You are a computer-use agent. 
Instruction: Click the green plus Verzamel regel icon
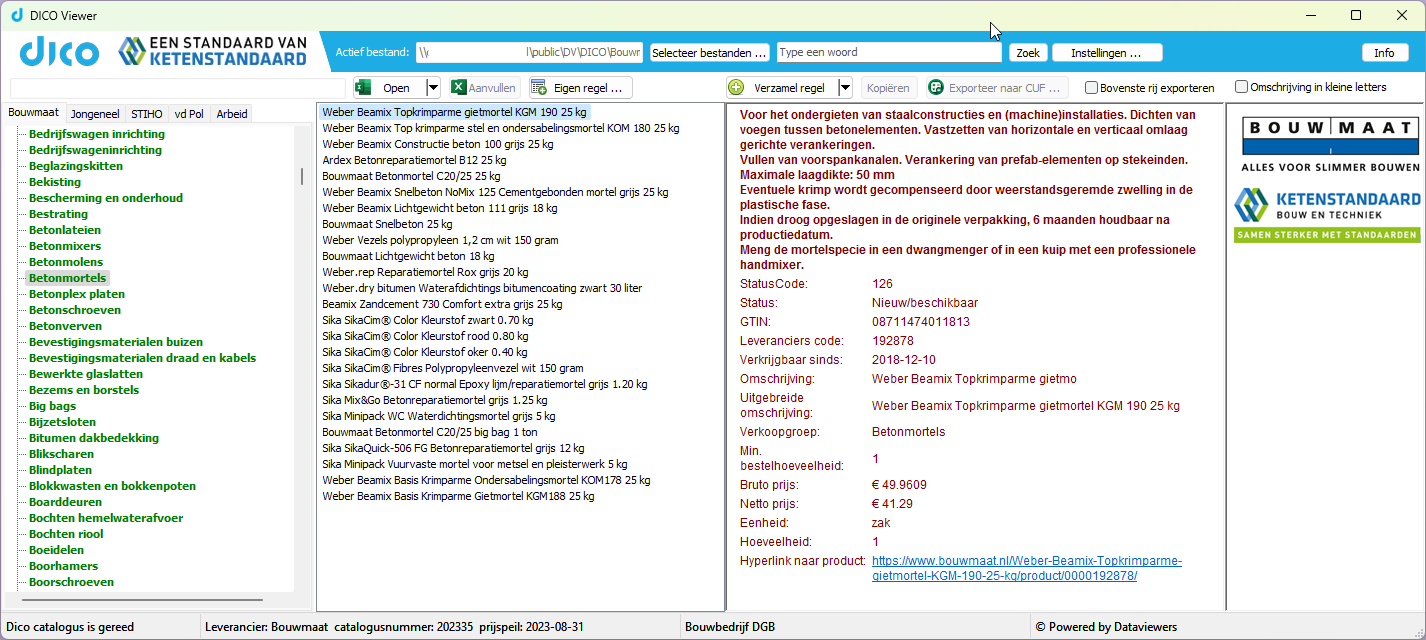tap(736, 88)
